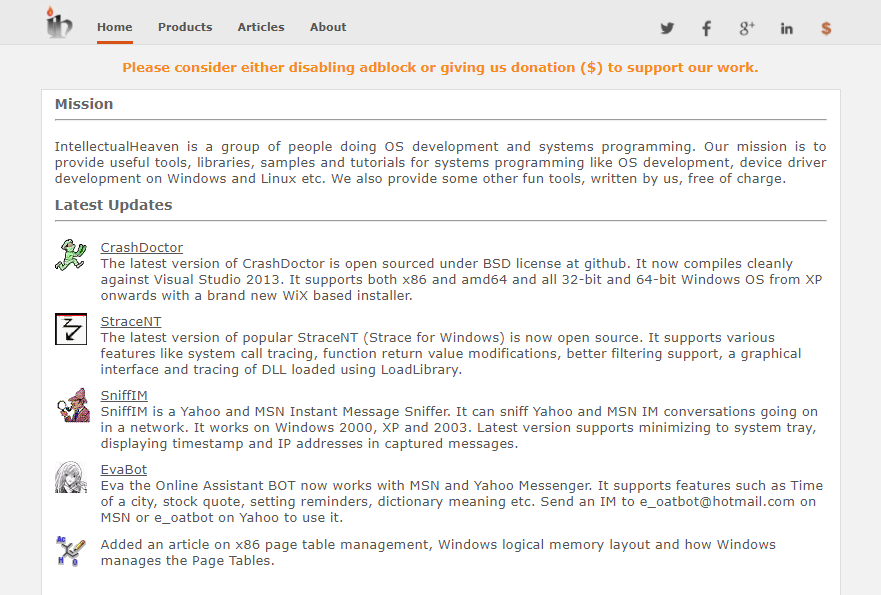This screenshot has width=881, height=595.
Task: Click the Mission heading
Action: (x=84, y=104)
